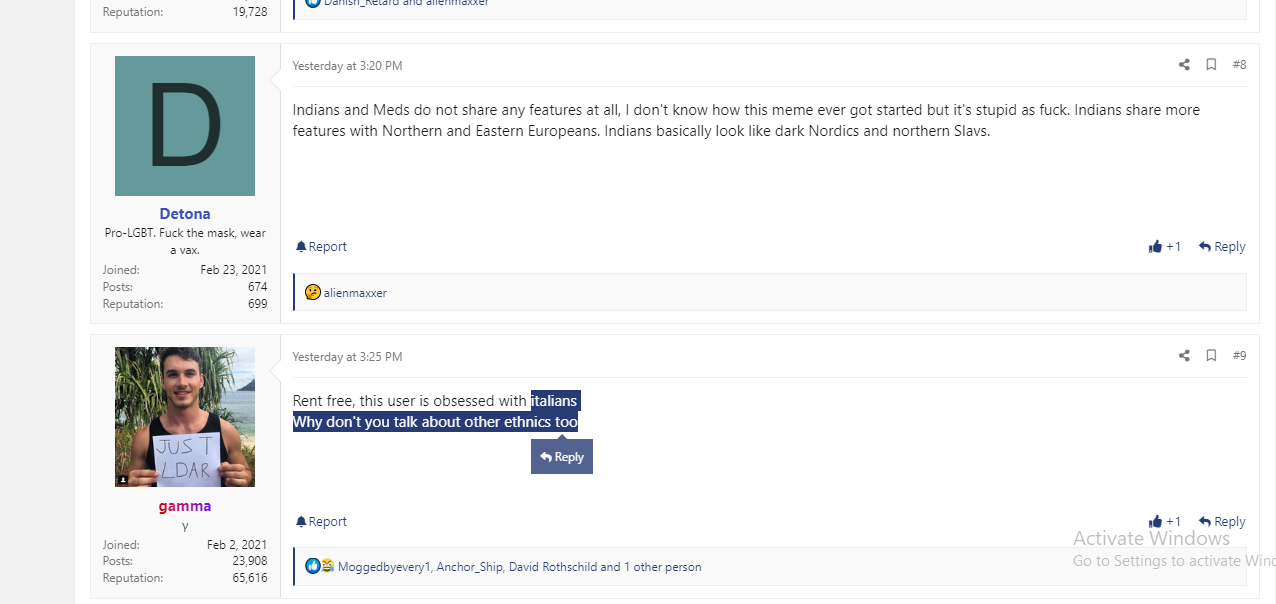Show '1 other person' who reacted
This screenshot has width=1276, height=604.
coord(663,567)
